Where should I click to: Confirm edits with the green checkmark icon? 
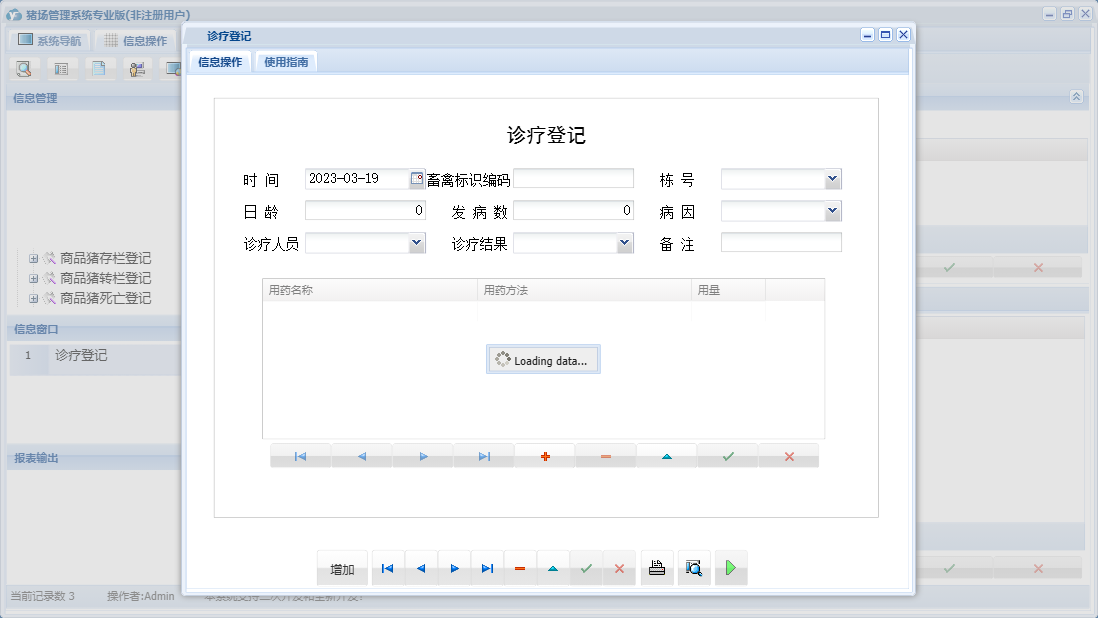click(x=726, y=455)
